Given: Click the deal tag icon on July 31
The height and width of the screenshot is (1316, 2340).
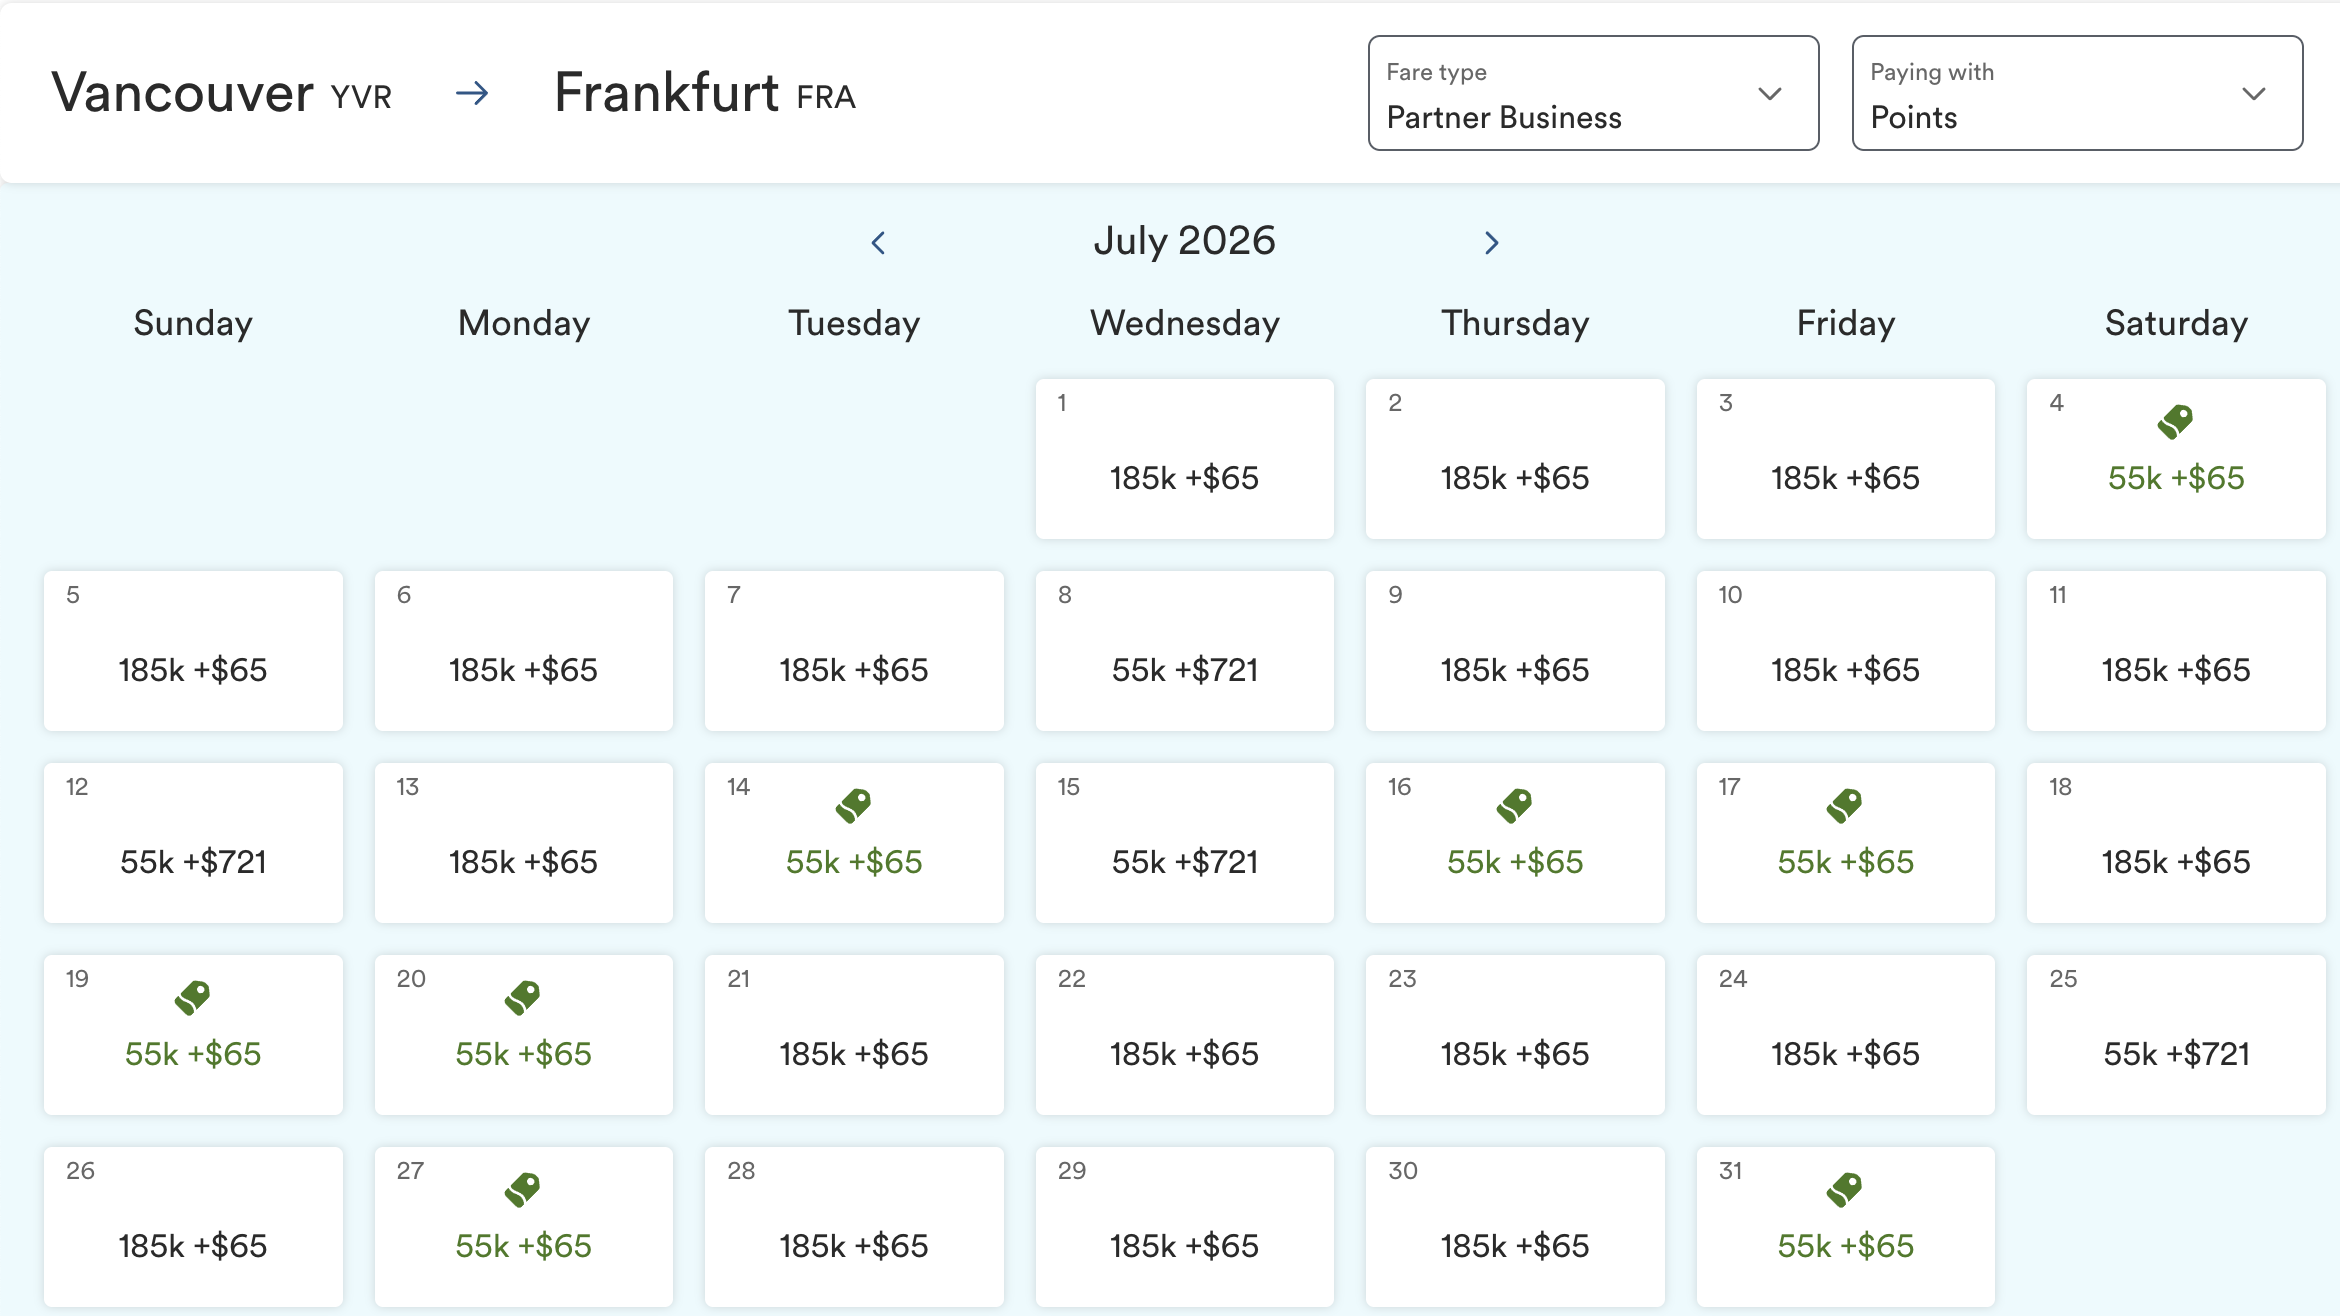Looking at the screenshot, I should (x=1844, y=1189).
